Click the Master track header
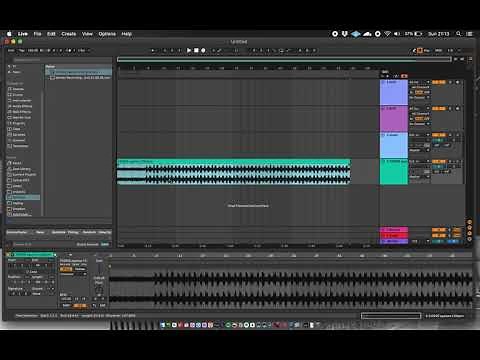 tap(394, 241)
